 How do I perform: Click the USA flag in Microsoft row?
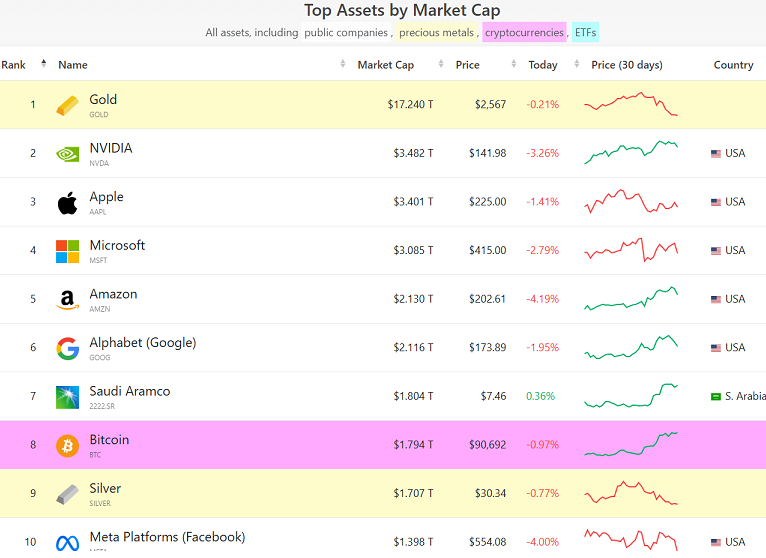(716, 251)
